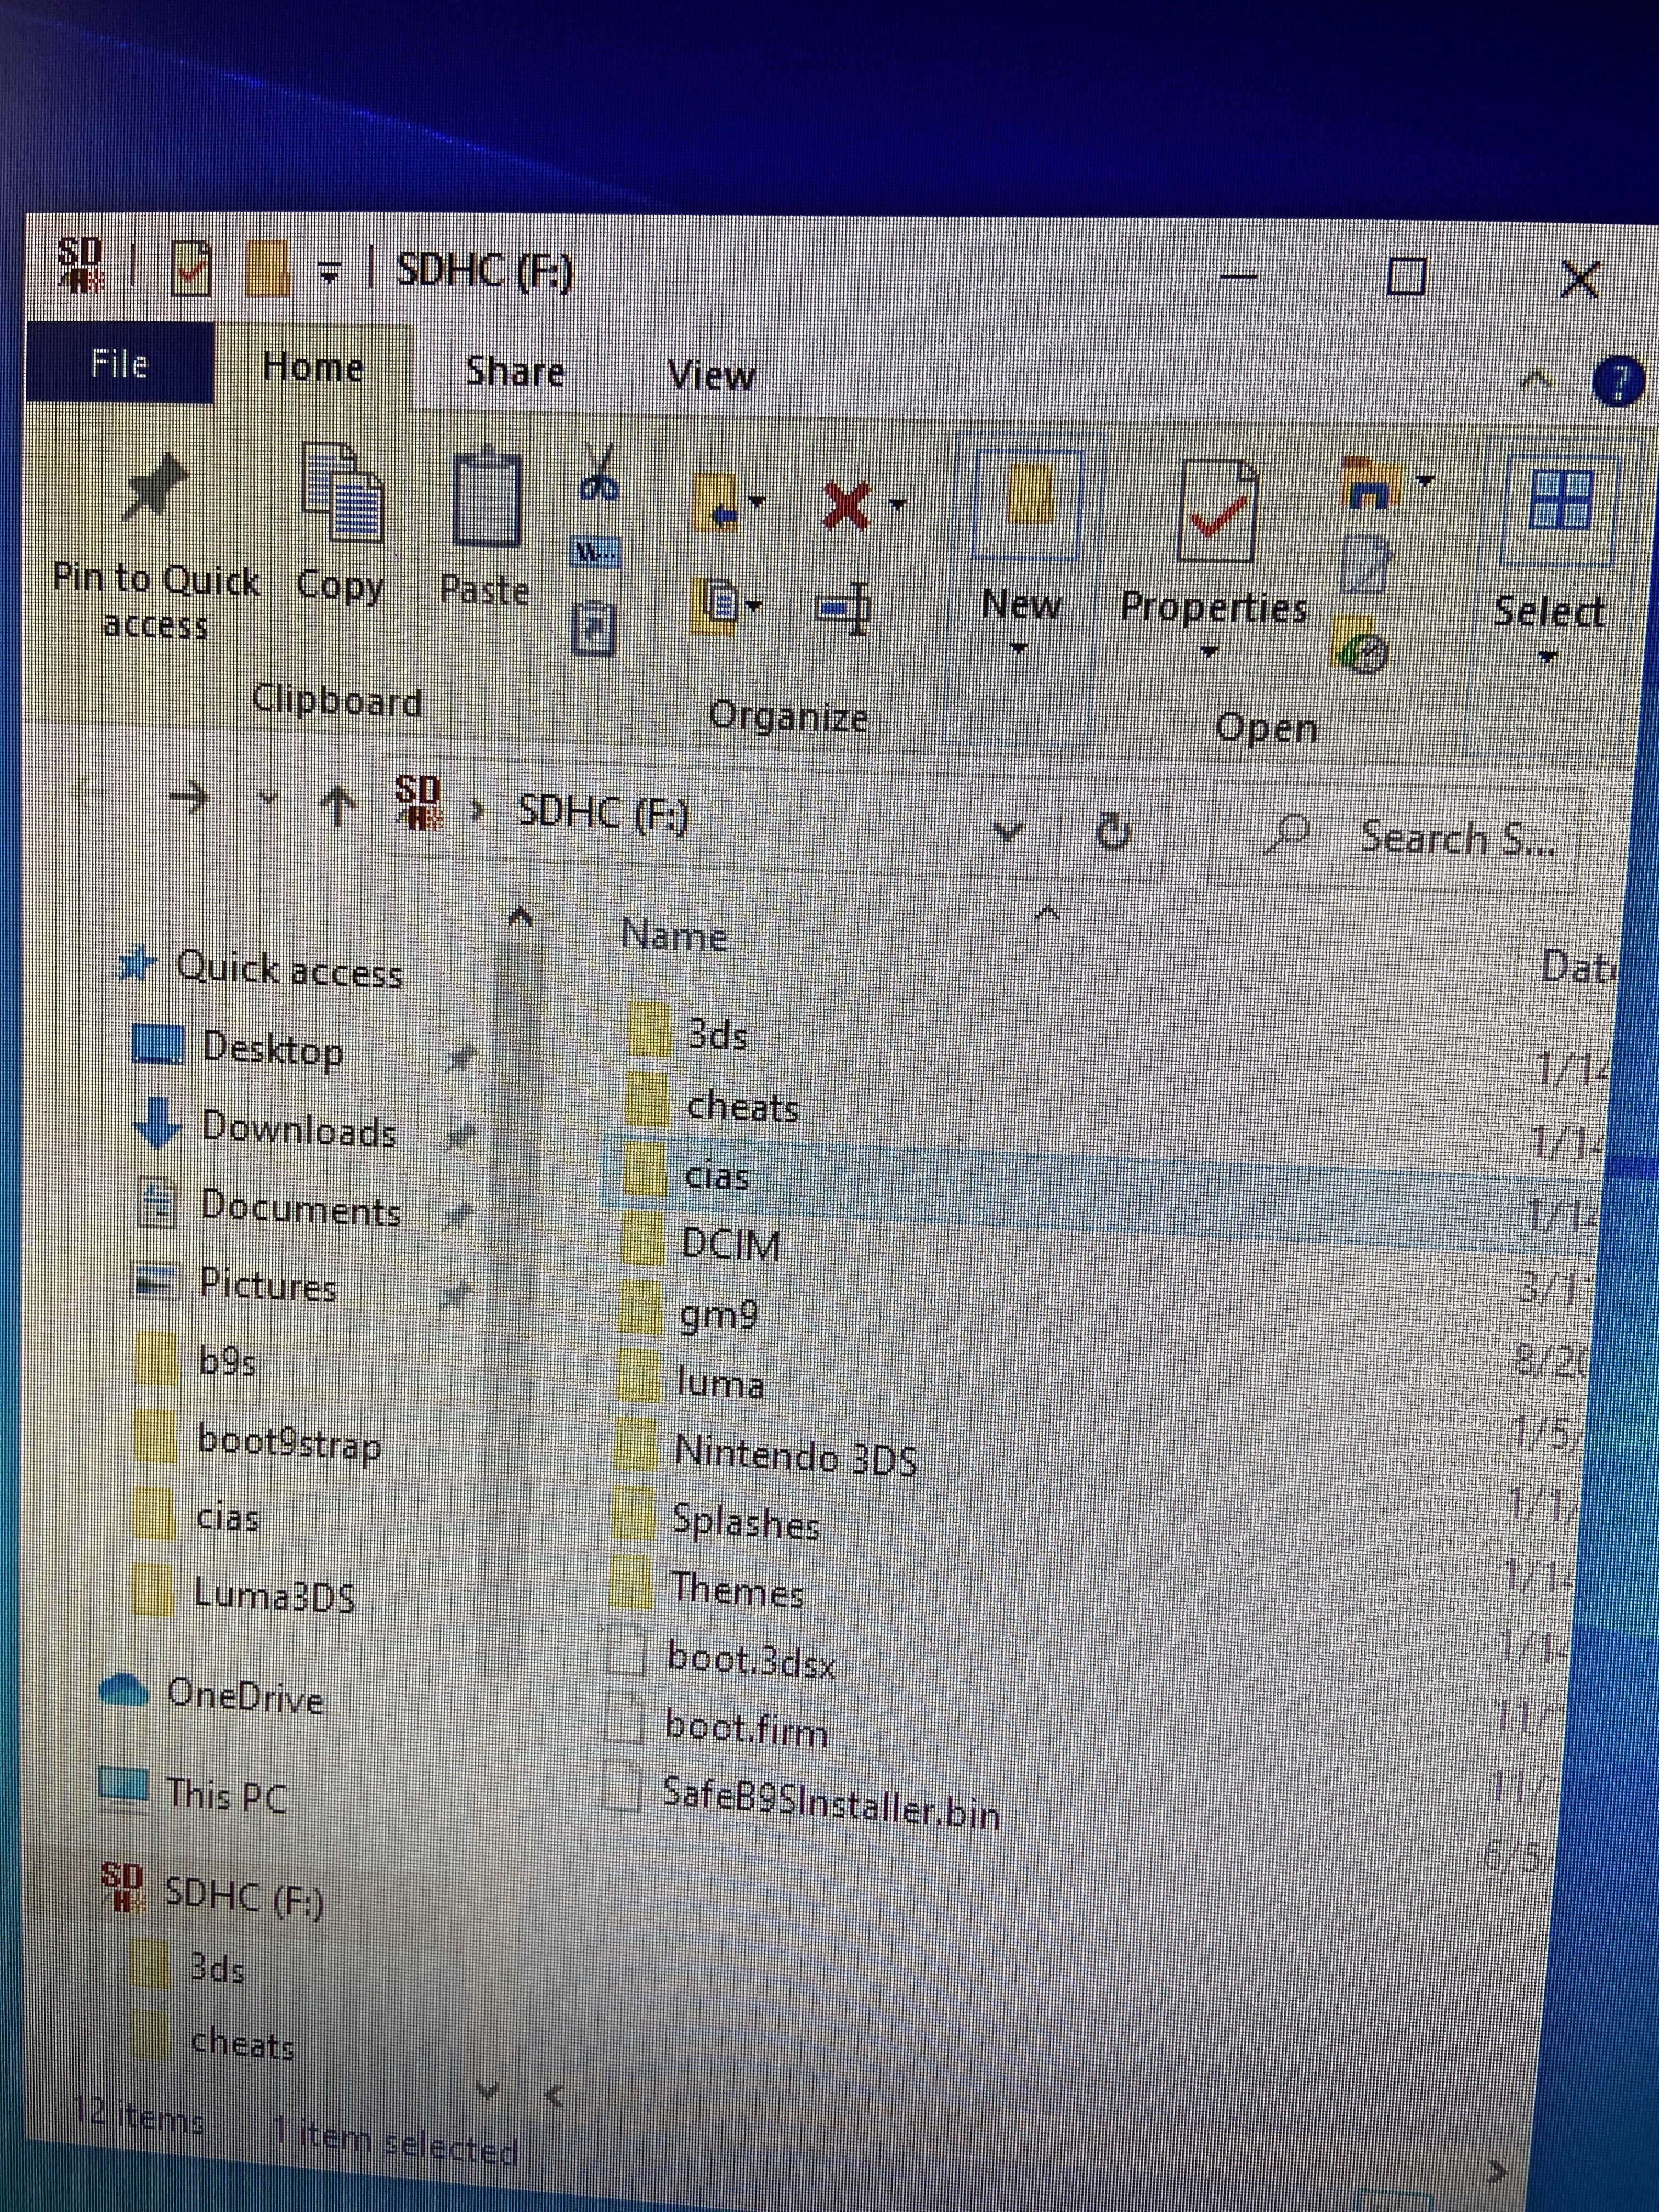
Task: Open the Select dropdown arrow
Action: coord(1548,658)
